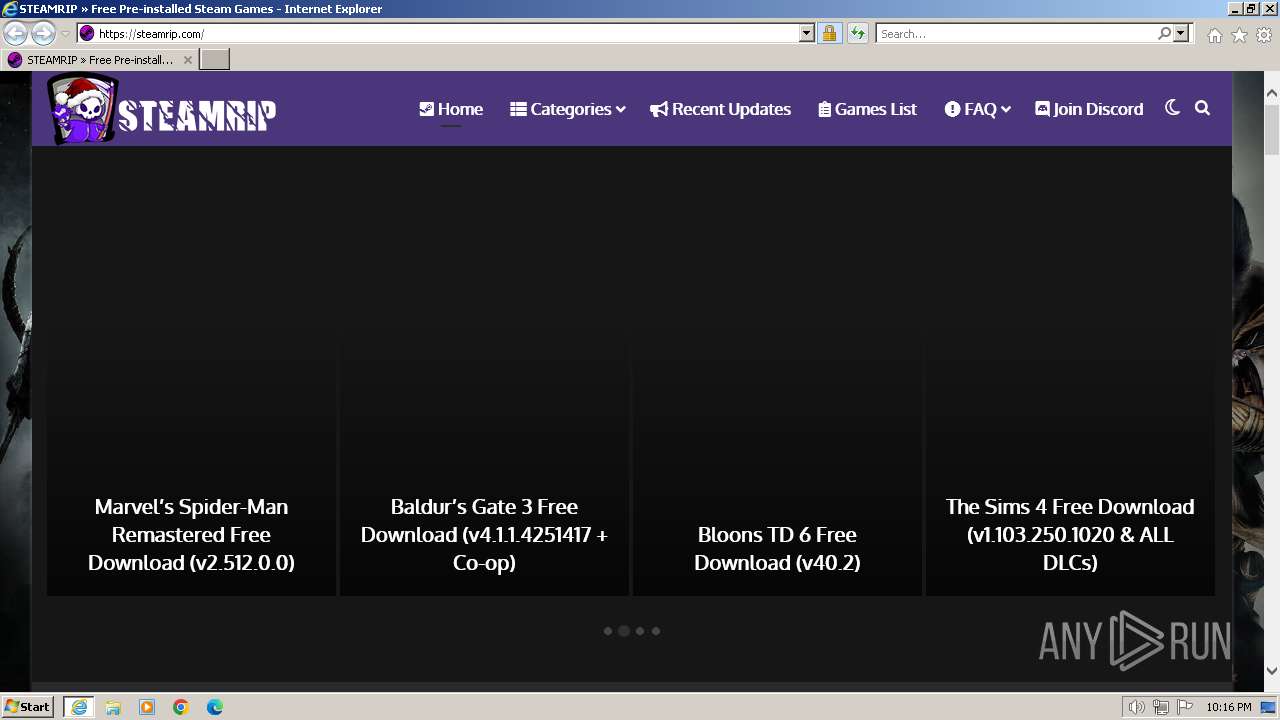Screen dimensions: 1280x720
Task: Click Join Discord link
Action: pyautogui.click(x=1089, y=109)
